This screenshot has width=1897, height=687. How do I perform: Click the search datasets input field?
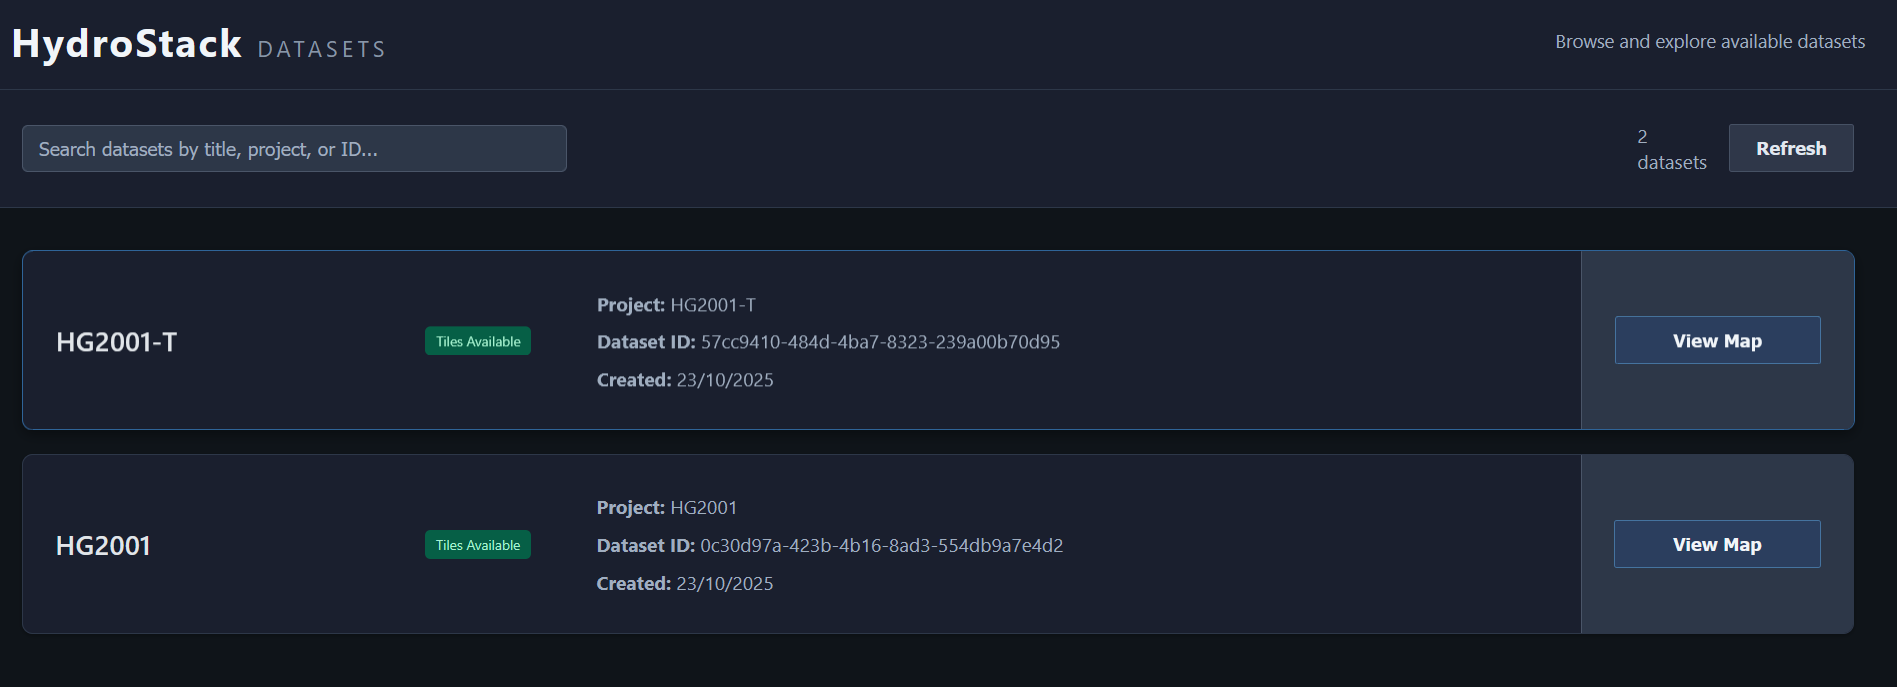(294, 148)
